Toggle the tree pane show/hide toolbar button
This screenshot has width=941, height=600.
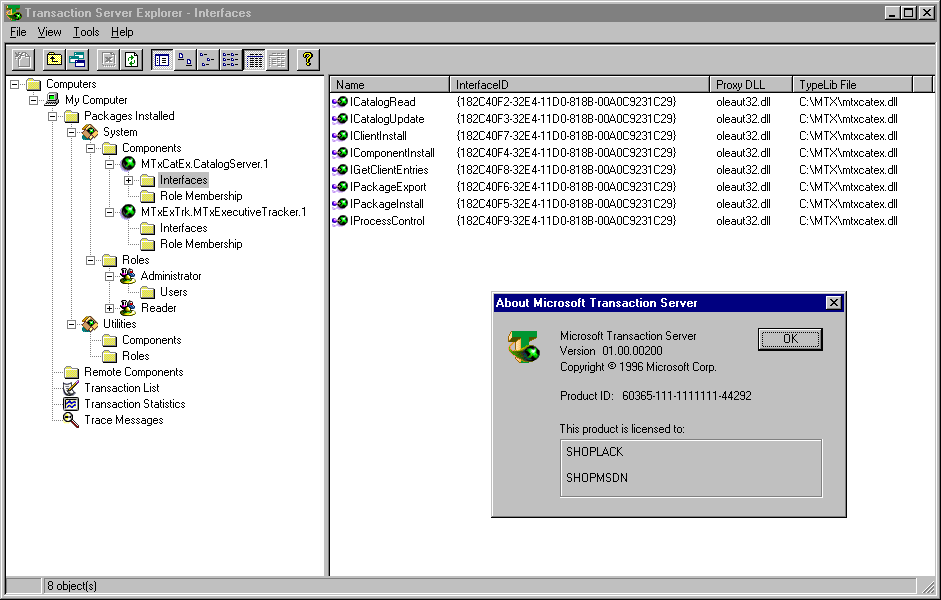pos(162,59)
